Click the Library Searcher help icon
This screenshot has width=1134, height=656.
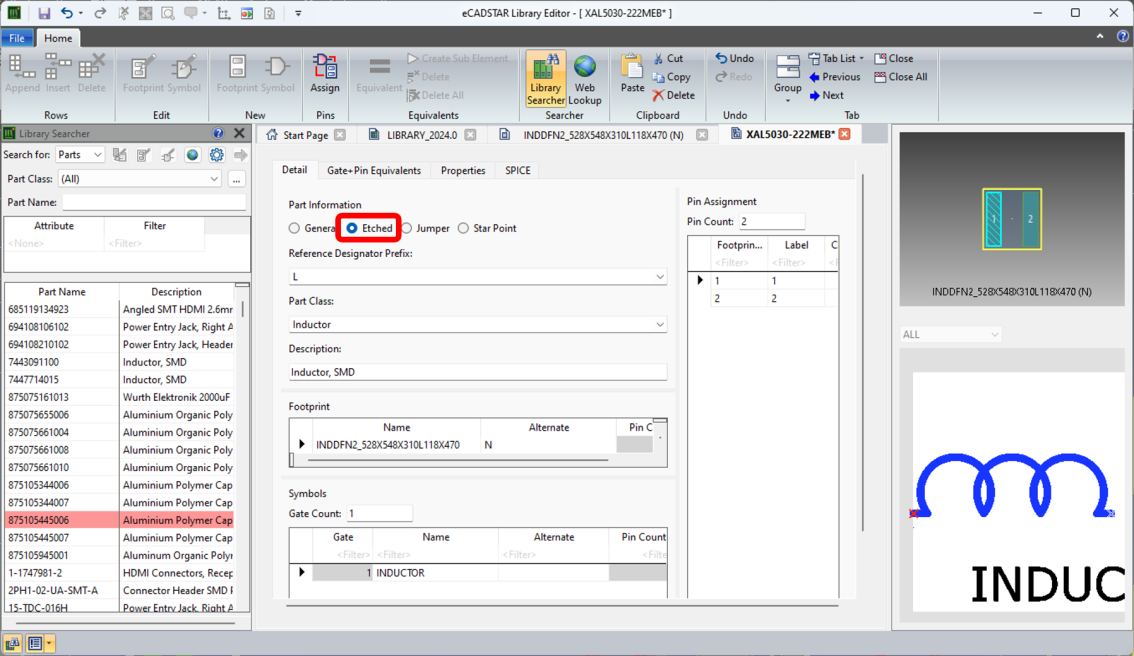(x=218, y=133)
